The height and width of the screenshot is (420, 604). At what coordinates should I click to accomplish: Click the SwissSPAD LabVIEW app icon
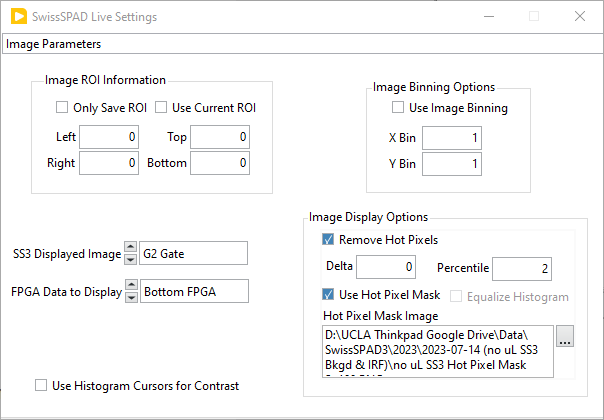pos(19,17)
